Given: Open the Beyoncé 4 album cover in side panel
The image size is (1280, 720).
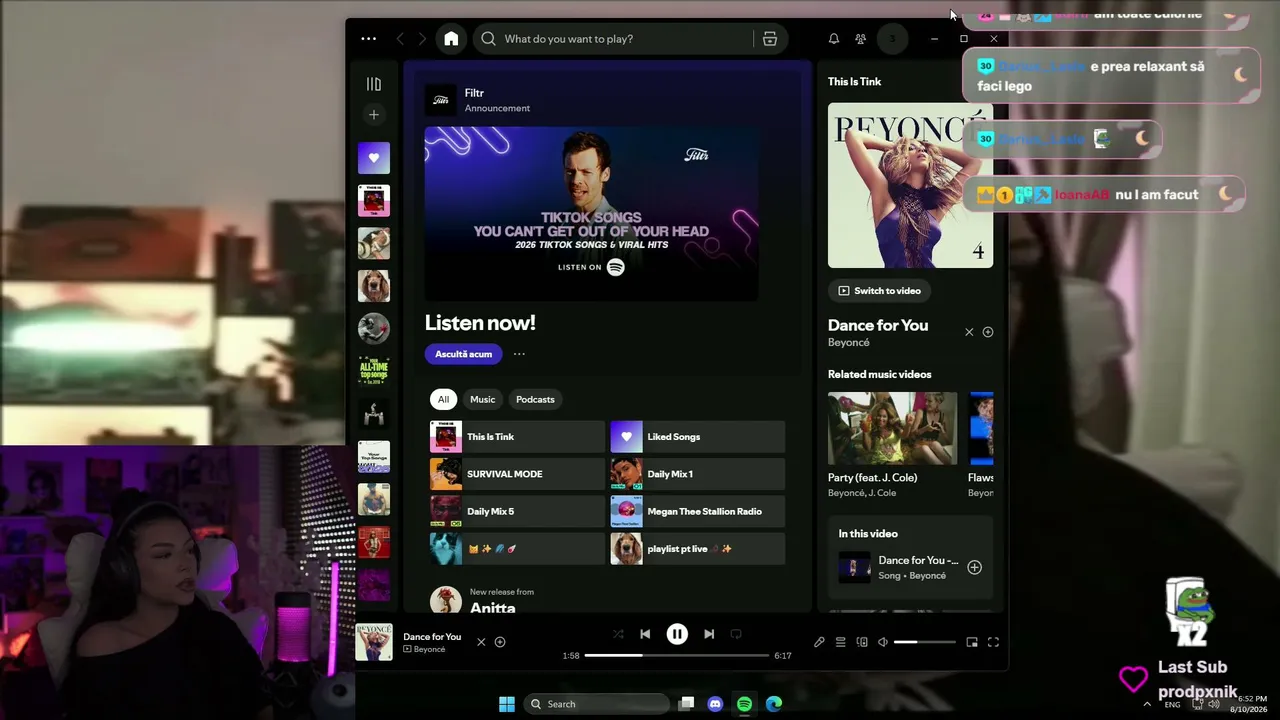Looking at the screenshot, I should pyautogui.click(x=910, y=185).
